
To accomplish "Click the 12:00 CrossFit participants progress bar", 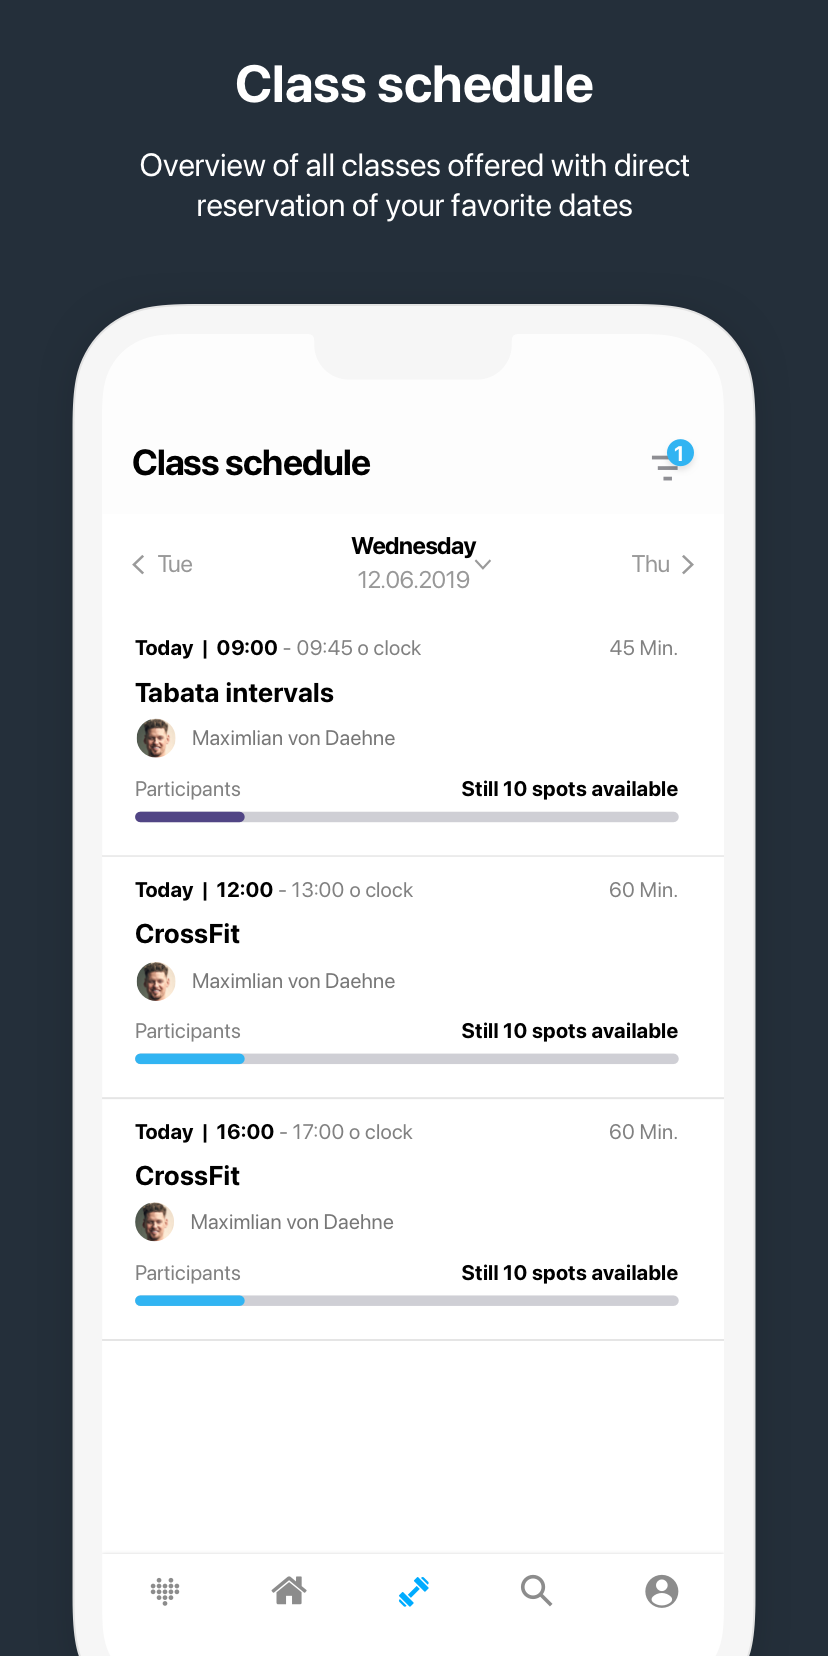I will click(x=406, y=1059).
